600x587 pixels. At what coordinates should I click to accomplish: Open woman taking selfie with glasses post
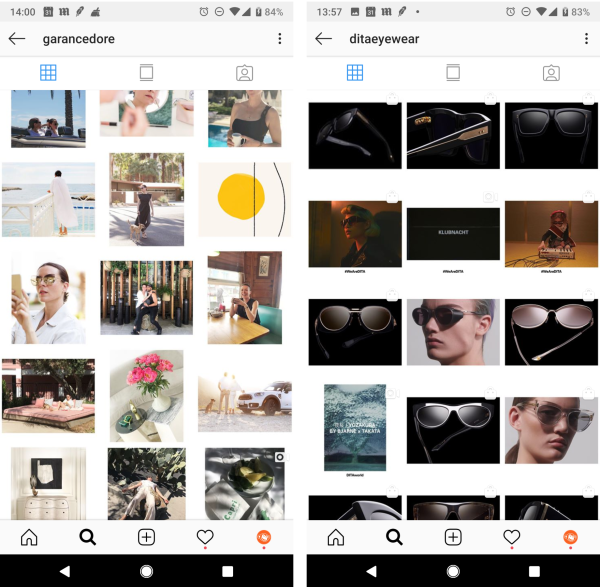[48, 297]
